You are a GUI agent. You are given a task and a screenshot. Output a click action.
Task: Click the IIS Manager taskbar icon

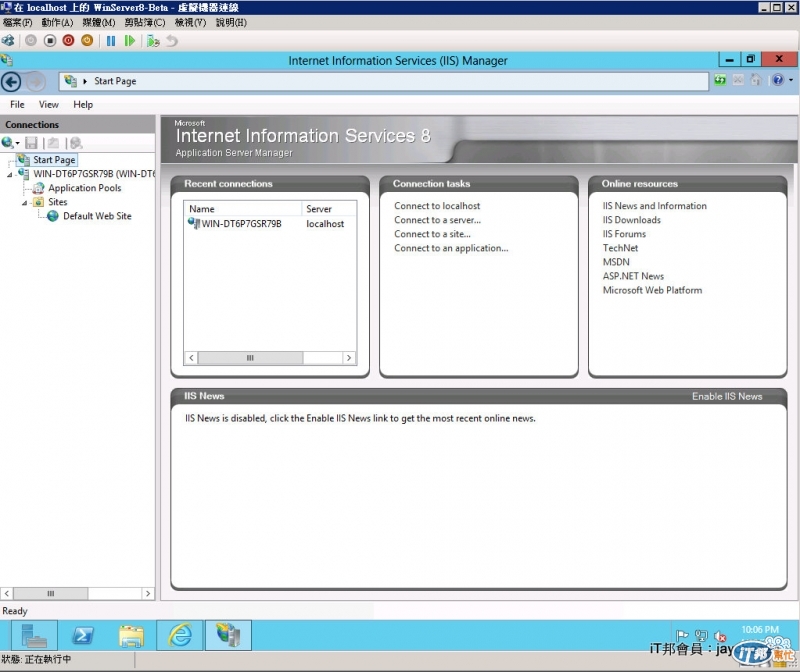pos(229,635)
